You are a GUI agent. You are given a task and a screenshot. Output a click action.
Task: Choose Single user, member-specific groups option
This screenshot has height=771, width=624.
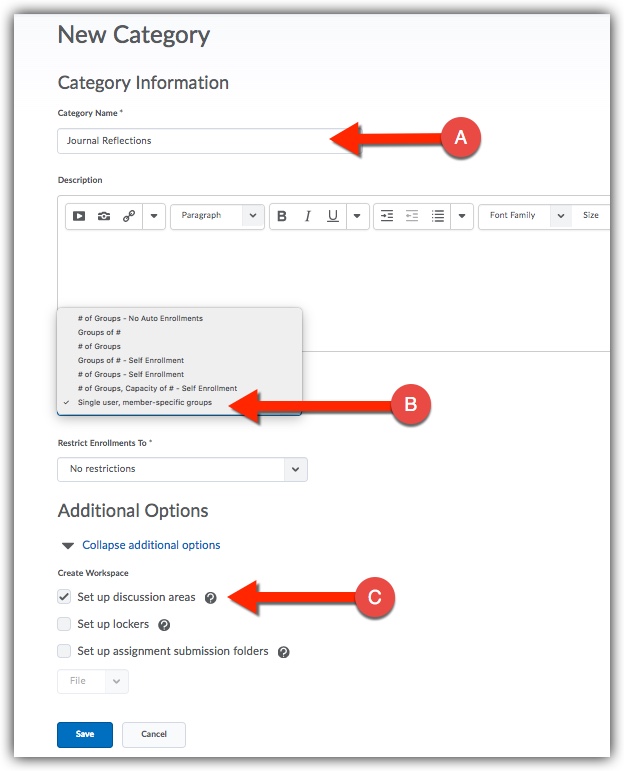point(144,402)
